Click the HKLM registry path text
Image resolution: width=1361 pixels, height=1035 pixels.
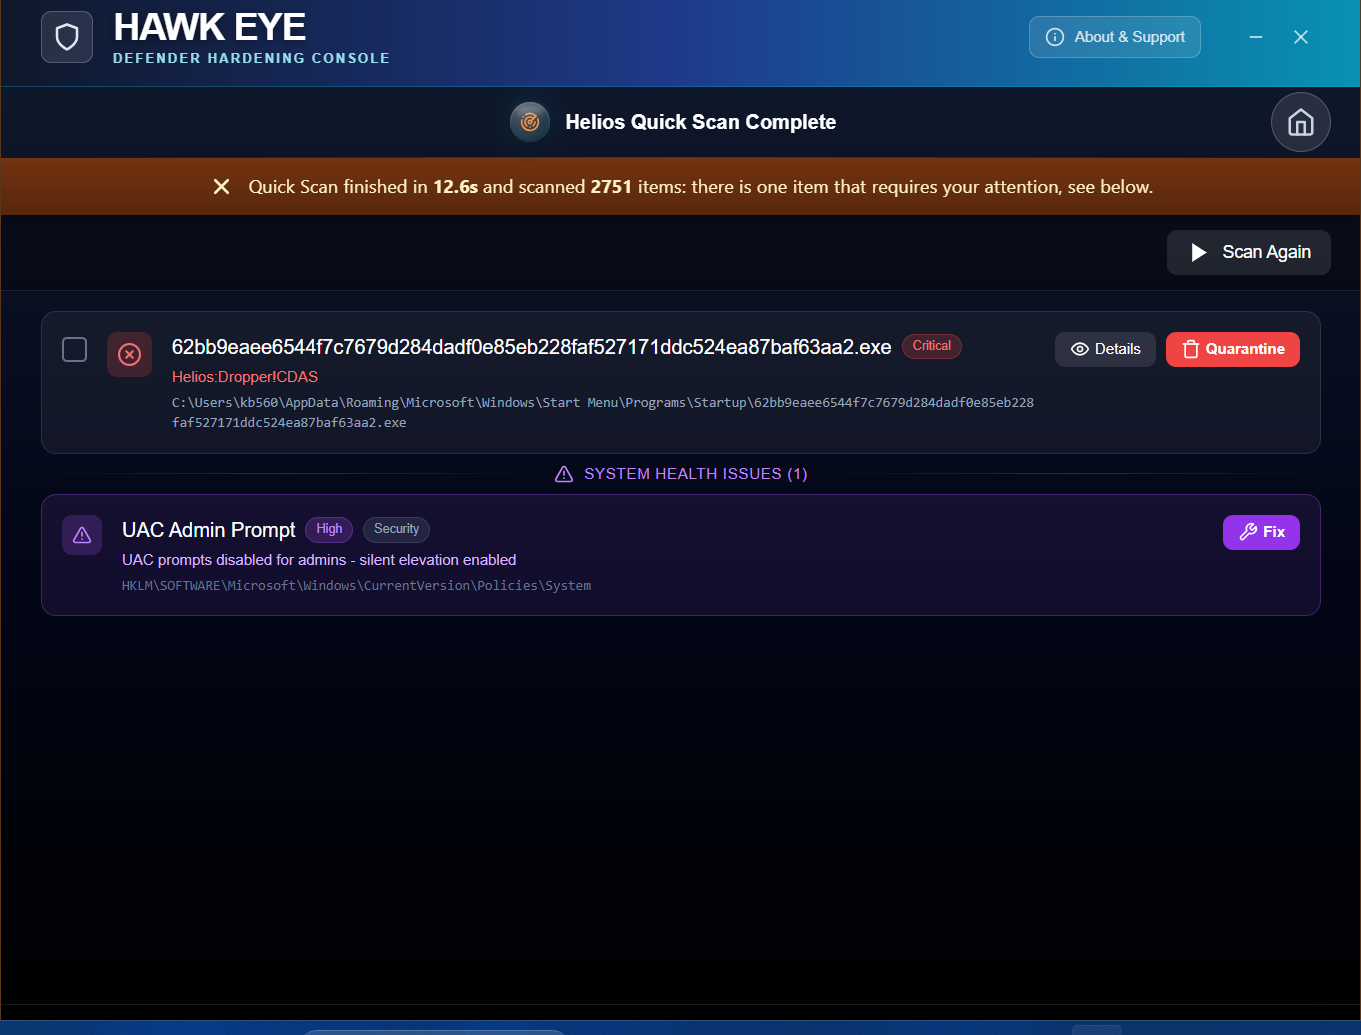tap(356, 586)
